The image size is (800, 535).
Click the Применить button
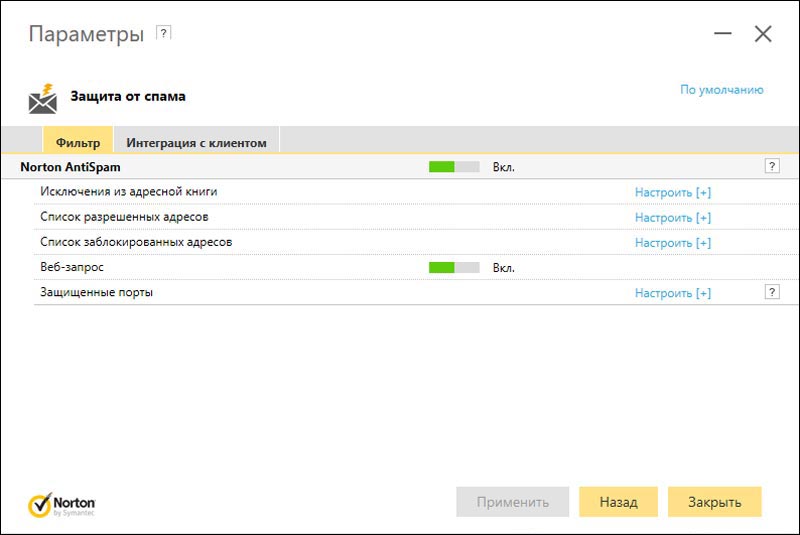[513, 502]
